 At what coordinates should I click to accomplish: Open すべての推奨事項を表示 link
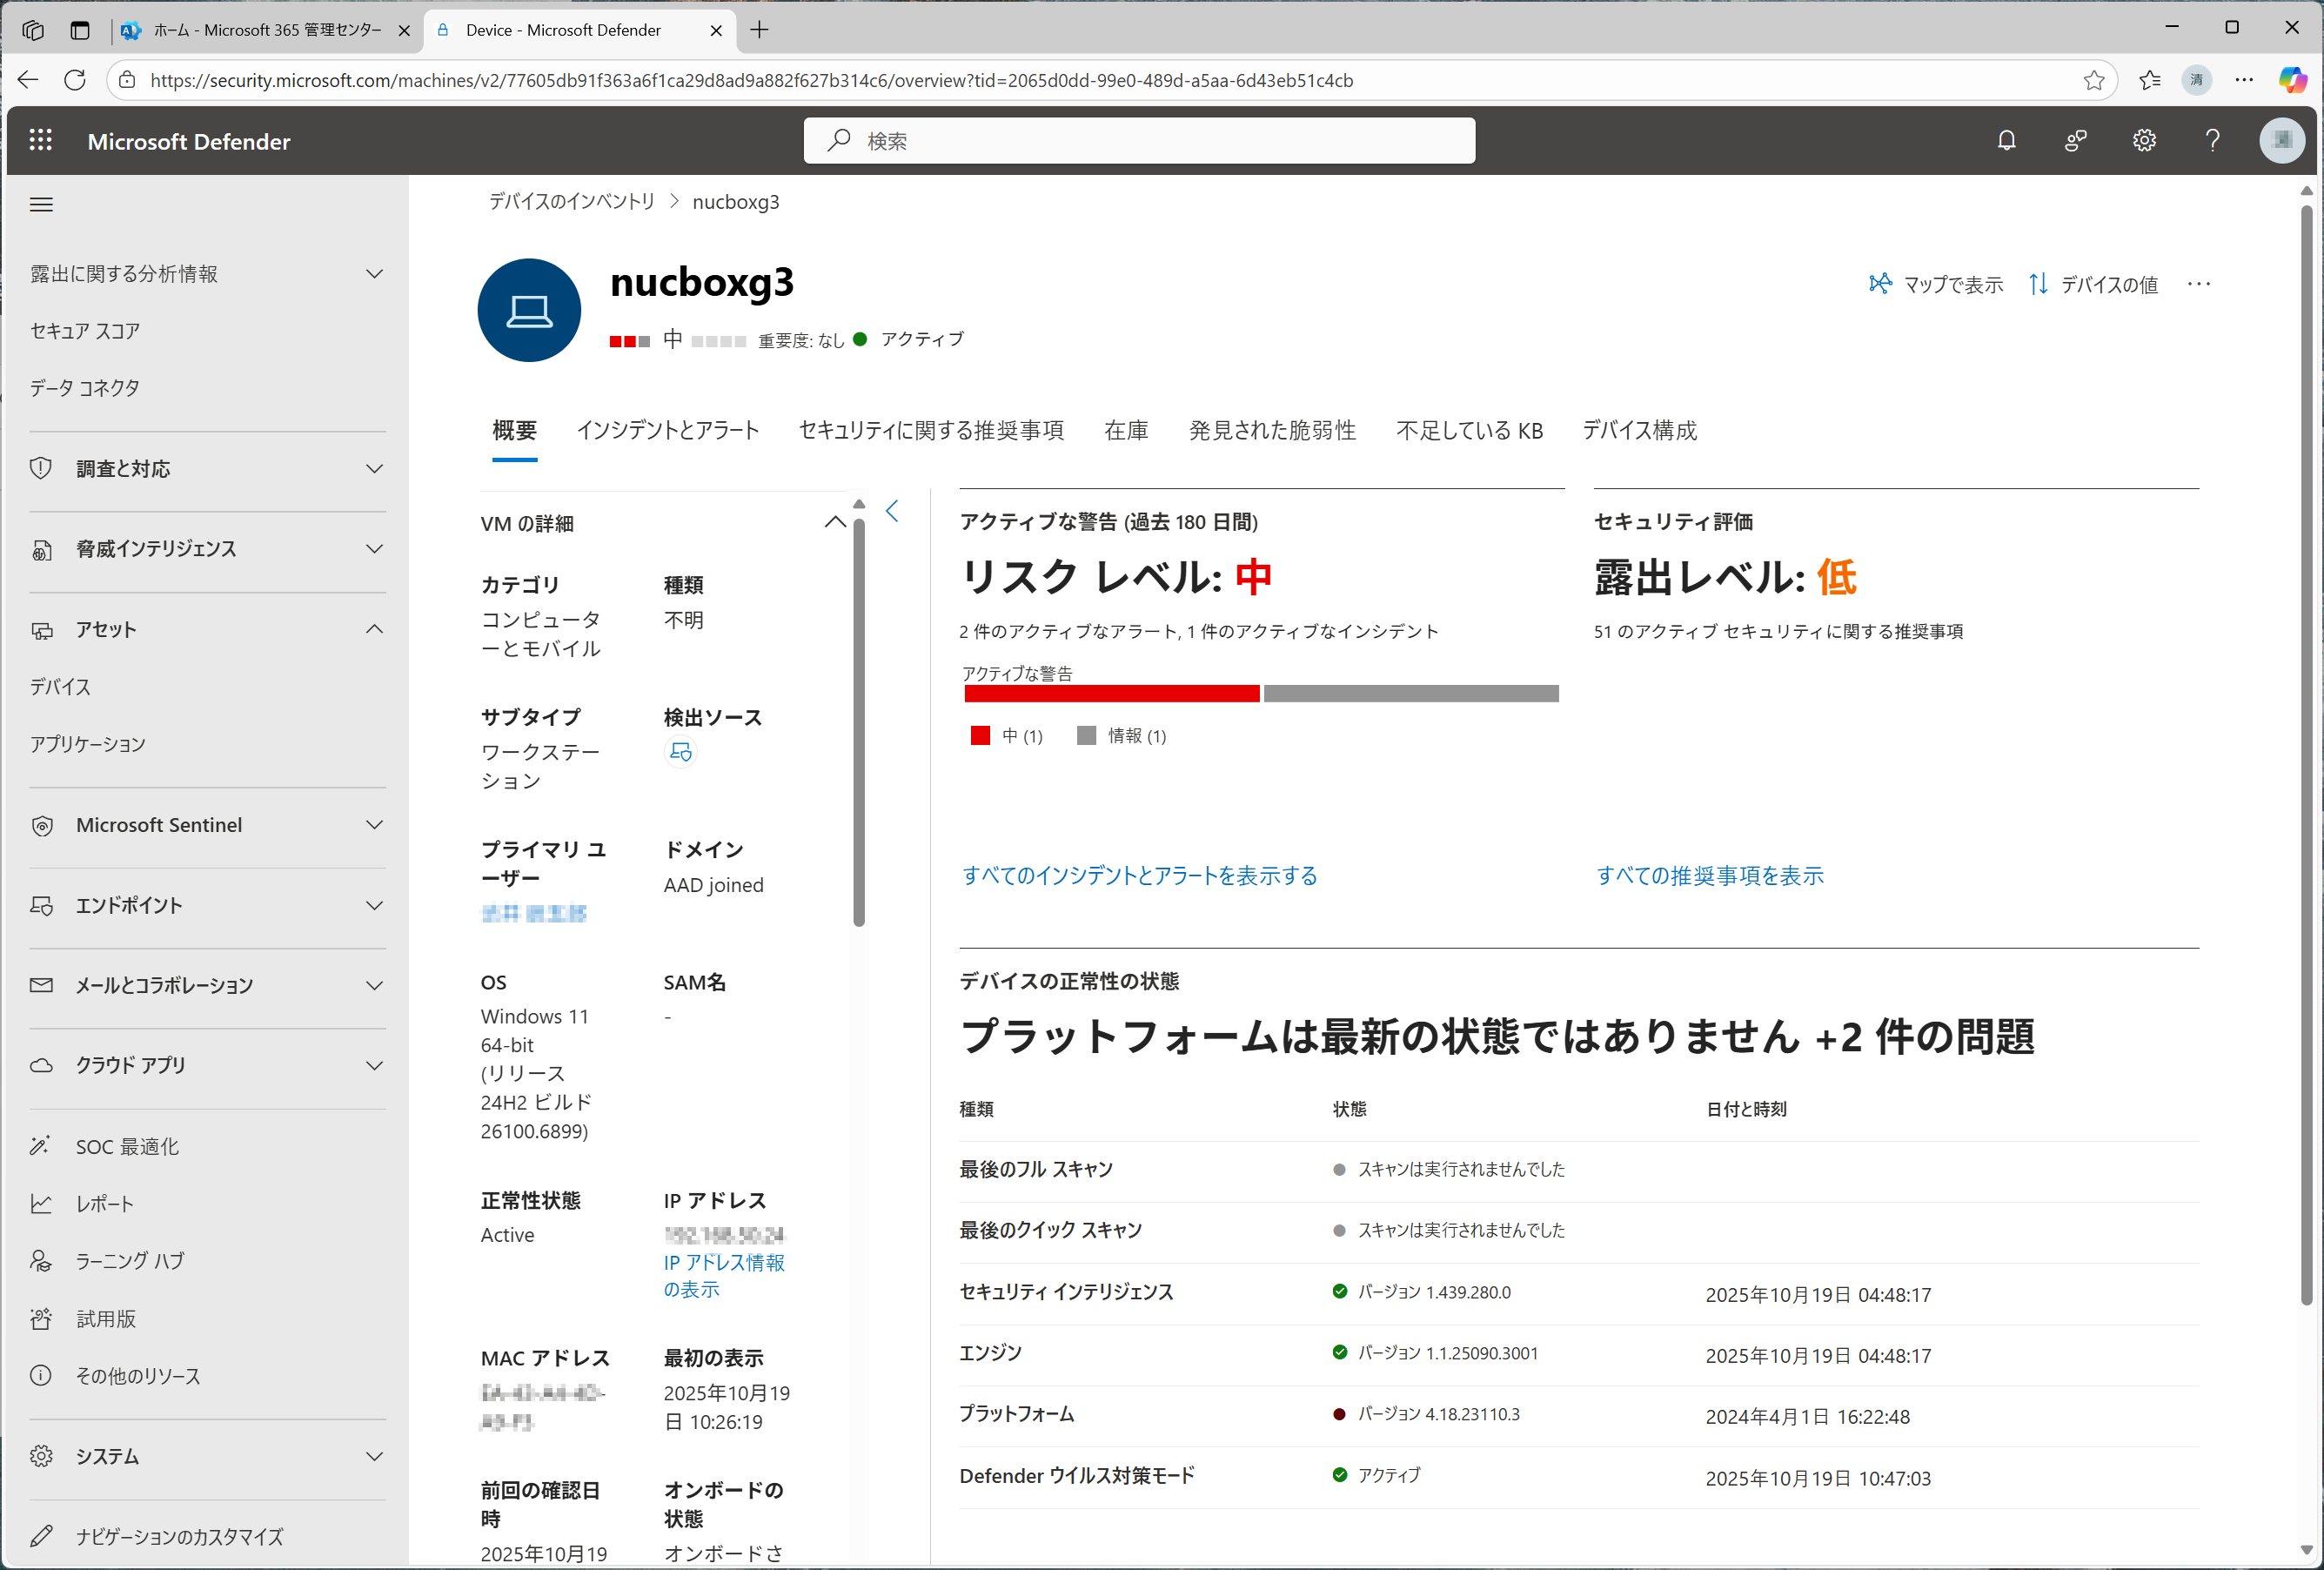point(1710,875)
